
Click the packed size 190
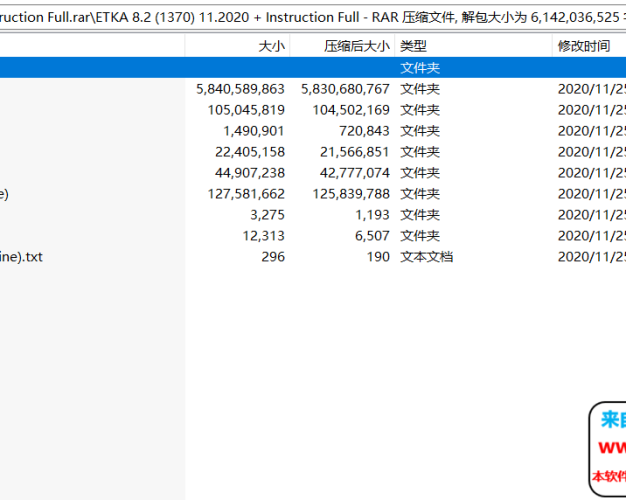click(x=378, y=257)
